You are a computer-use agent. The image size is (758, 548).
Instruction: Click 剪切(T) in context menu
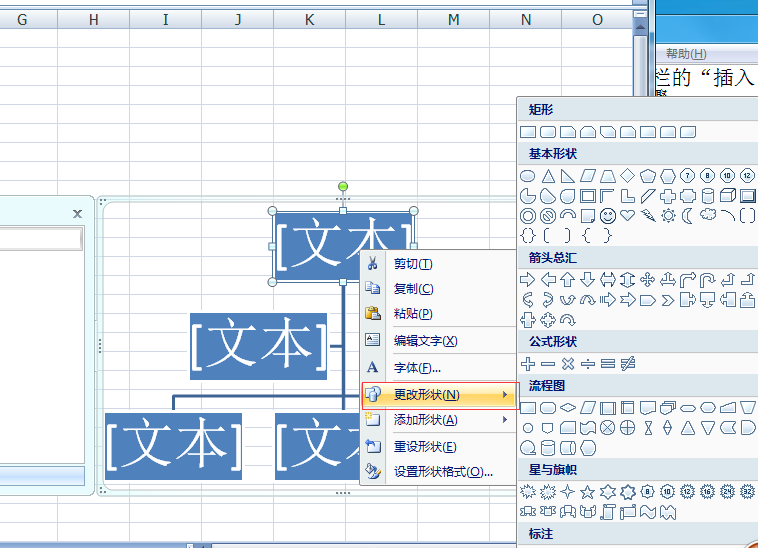[x=413, y=264]
